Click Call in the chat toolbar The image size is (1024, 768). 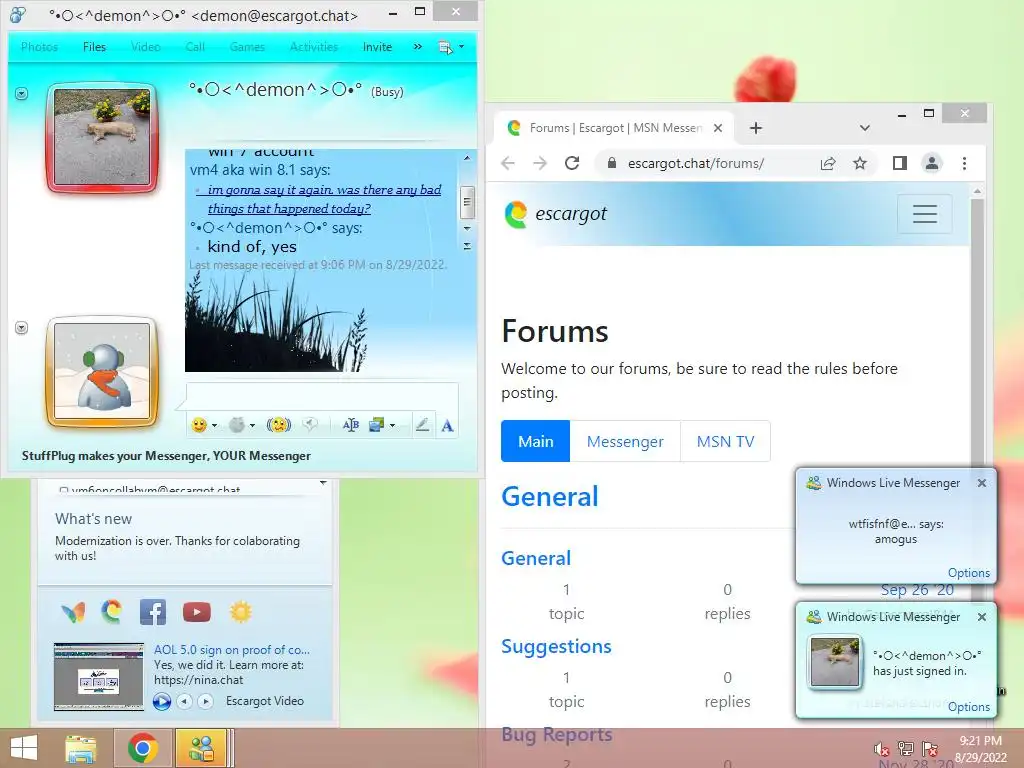195,47
